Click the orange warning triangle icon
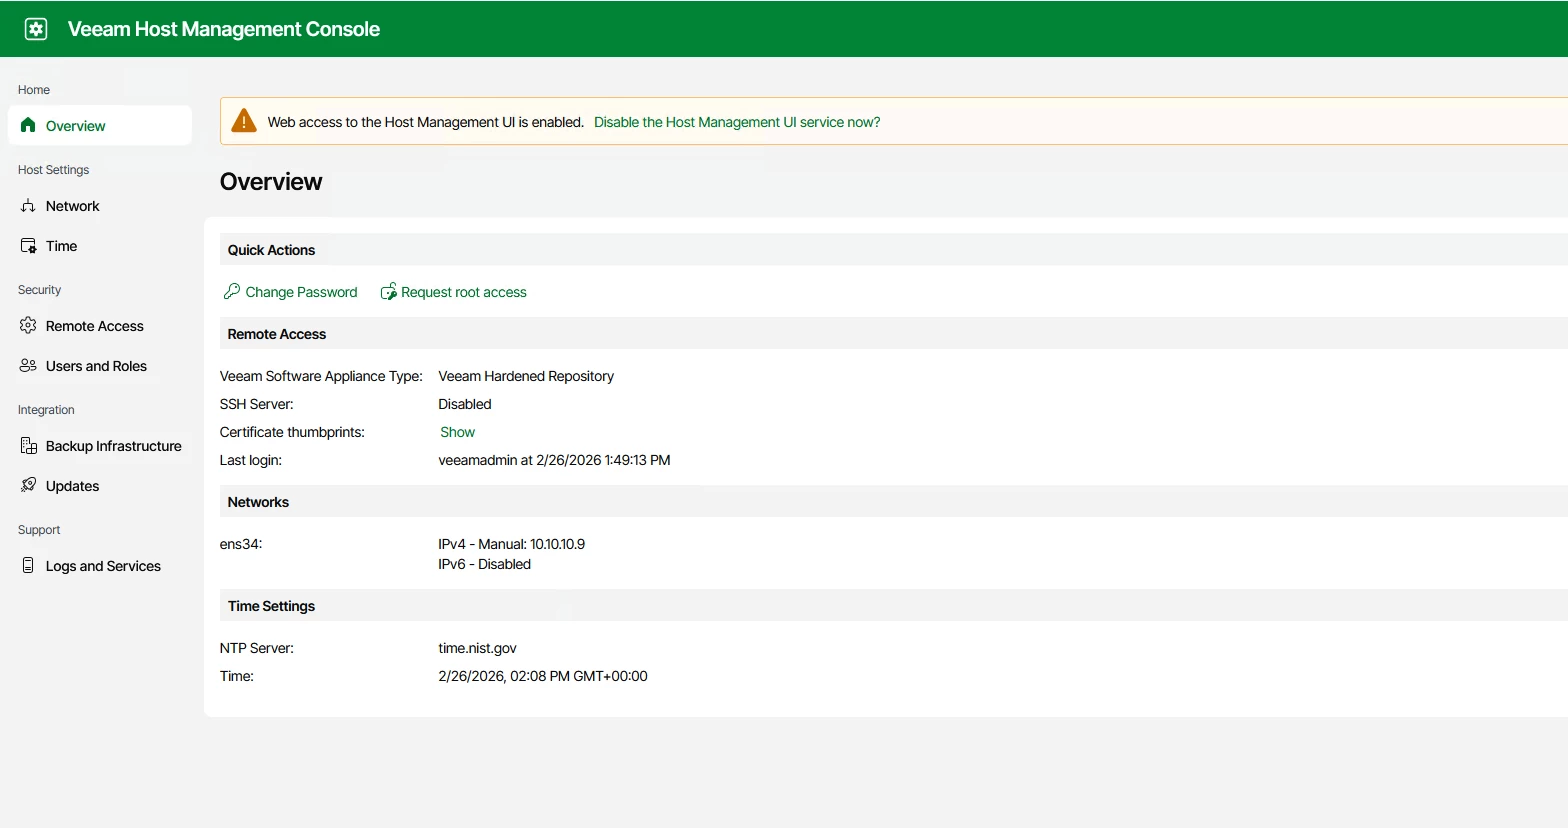Image resolution: width=1568 pixels, height=828 pixels. 244,121
